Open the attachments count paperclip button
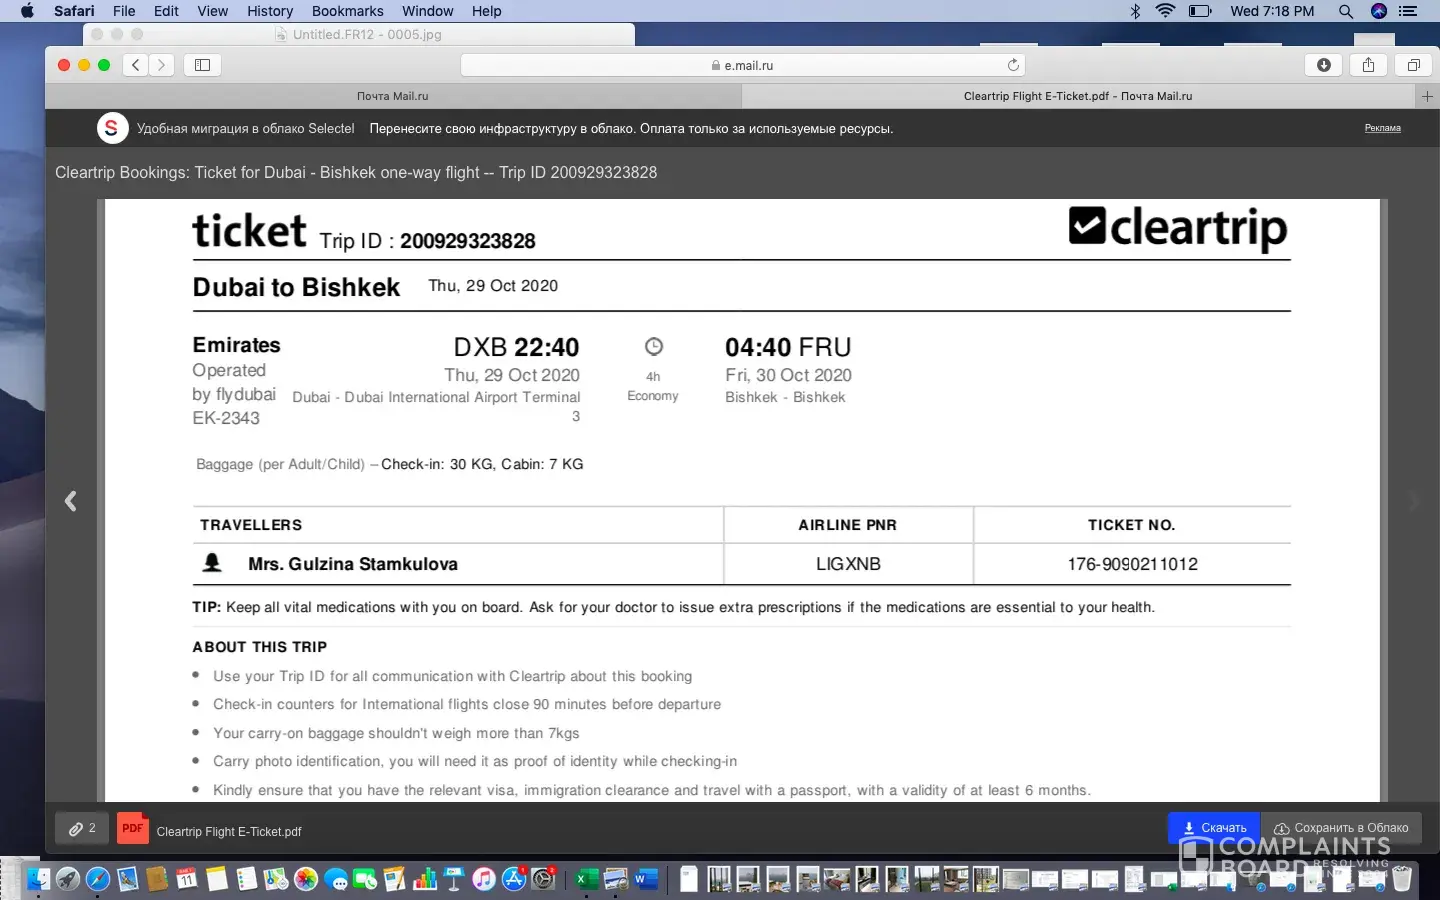The image size is (1440, 900). point(82,829)
